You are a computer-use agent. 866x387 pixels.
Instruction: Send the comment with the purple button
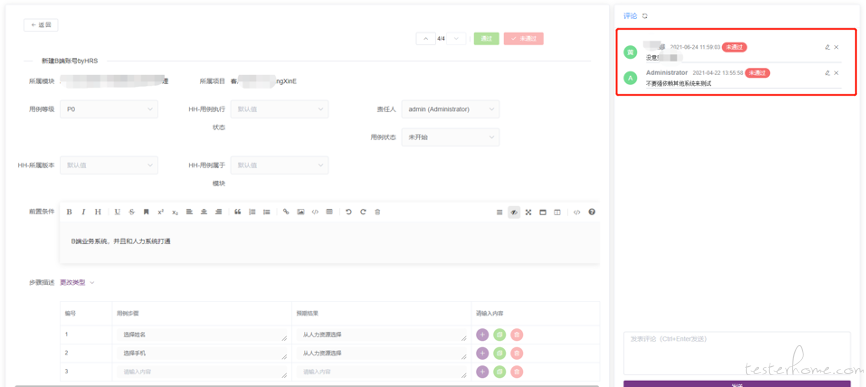tap(737, 384)
